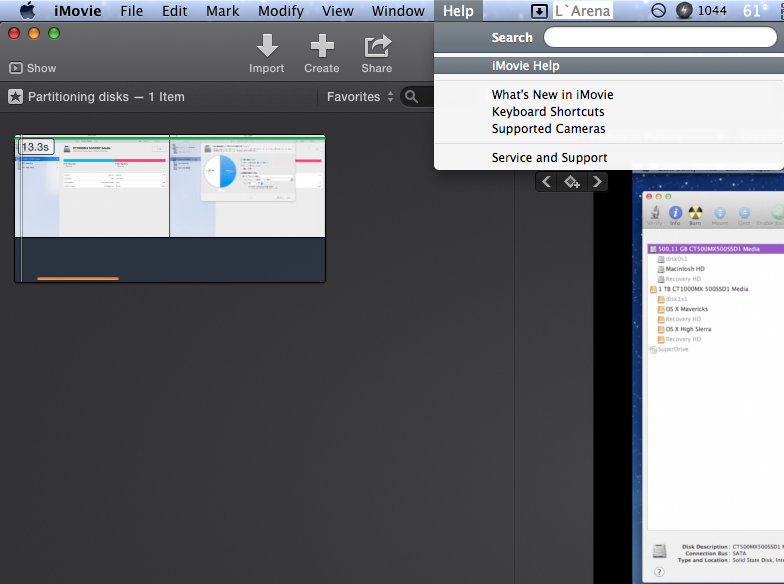Click the Share label
This screenshot has height=584, width=784.
pos(376,68)
